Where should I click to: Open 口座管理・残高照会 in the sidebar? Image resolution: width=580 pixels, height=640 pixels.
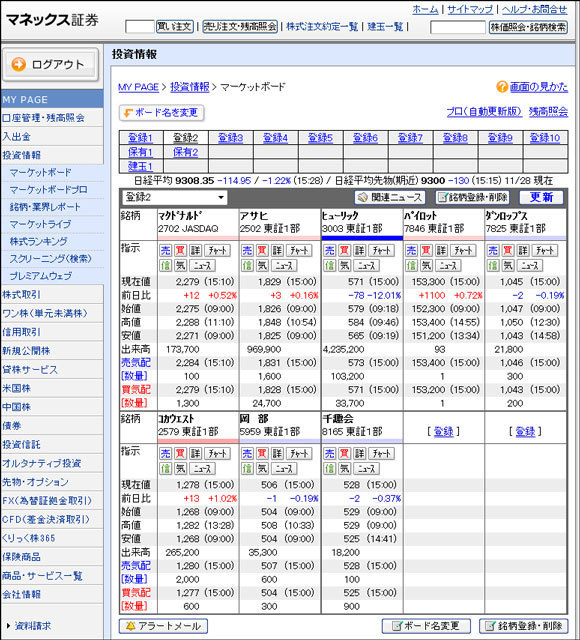tap(43, 118)
